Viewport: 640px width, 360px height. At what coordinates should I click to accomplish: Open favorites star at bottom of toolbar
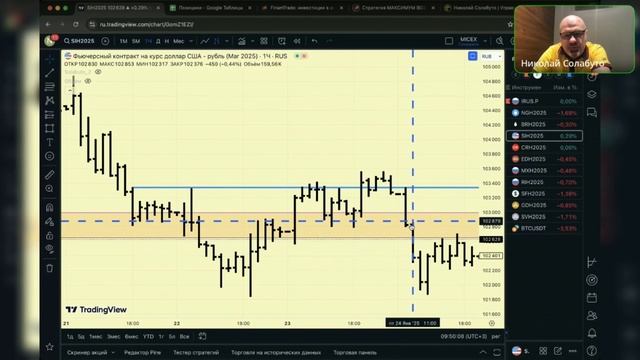click(x=50, y=347)
